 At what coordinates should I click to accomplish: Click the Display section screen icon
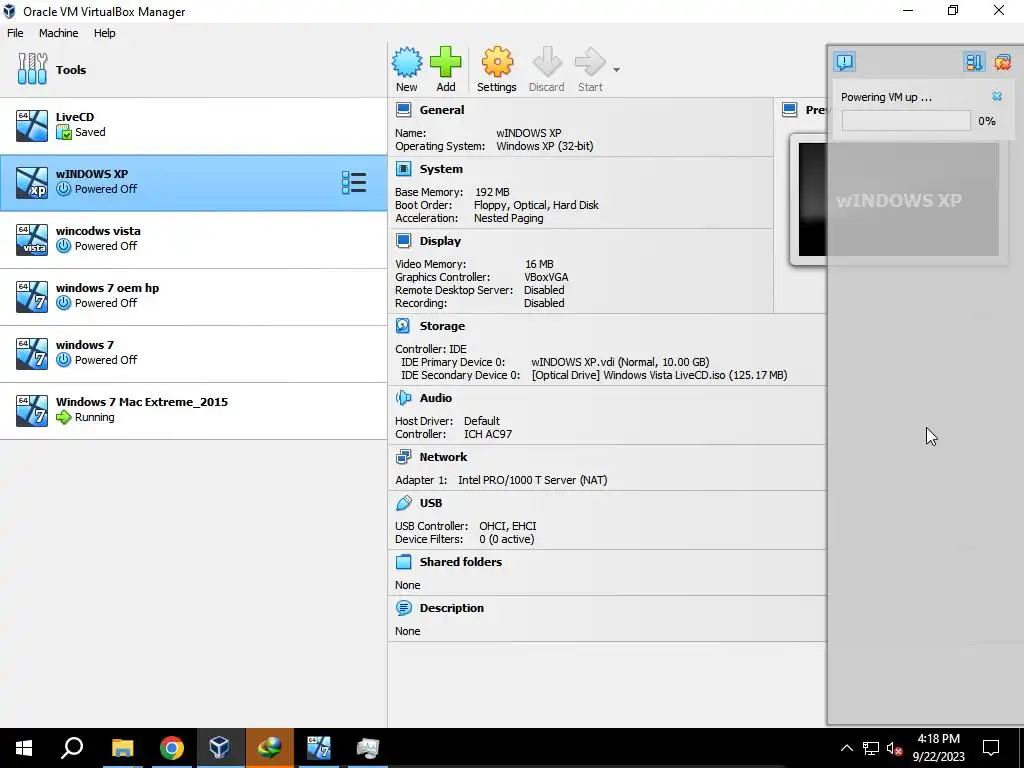pyautogui.click(x=404, y=241)
